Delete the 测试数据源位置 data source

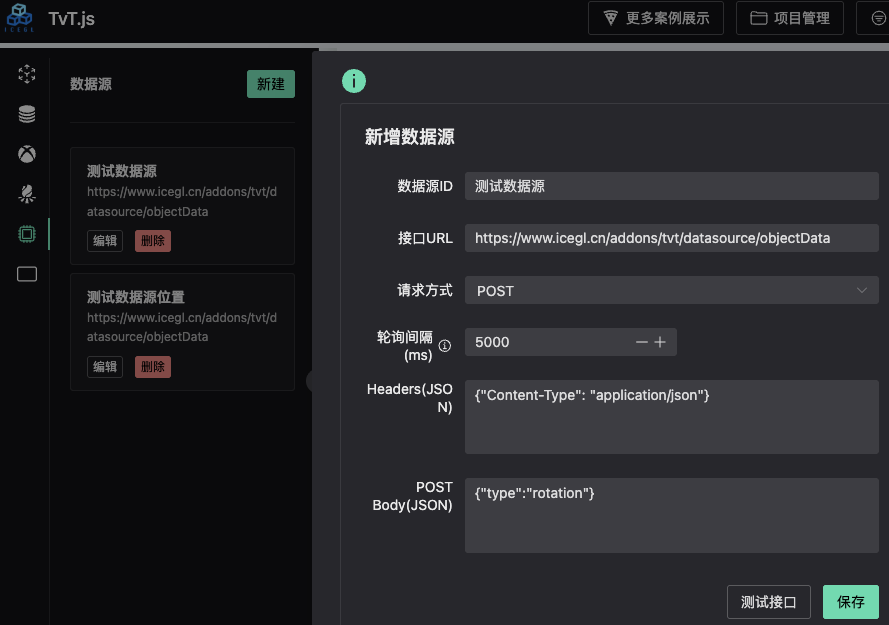(x=153, y=367)
